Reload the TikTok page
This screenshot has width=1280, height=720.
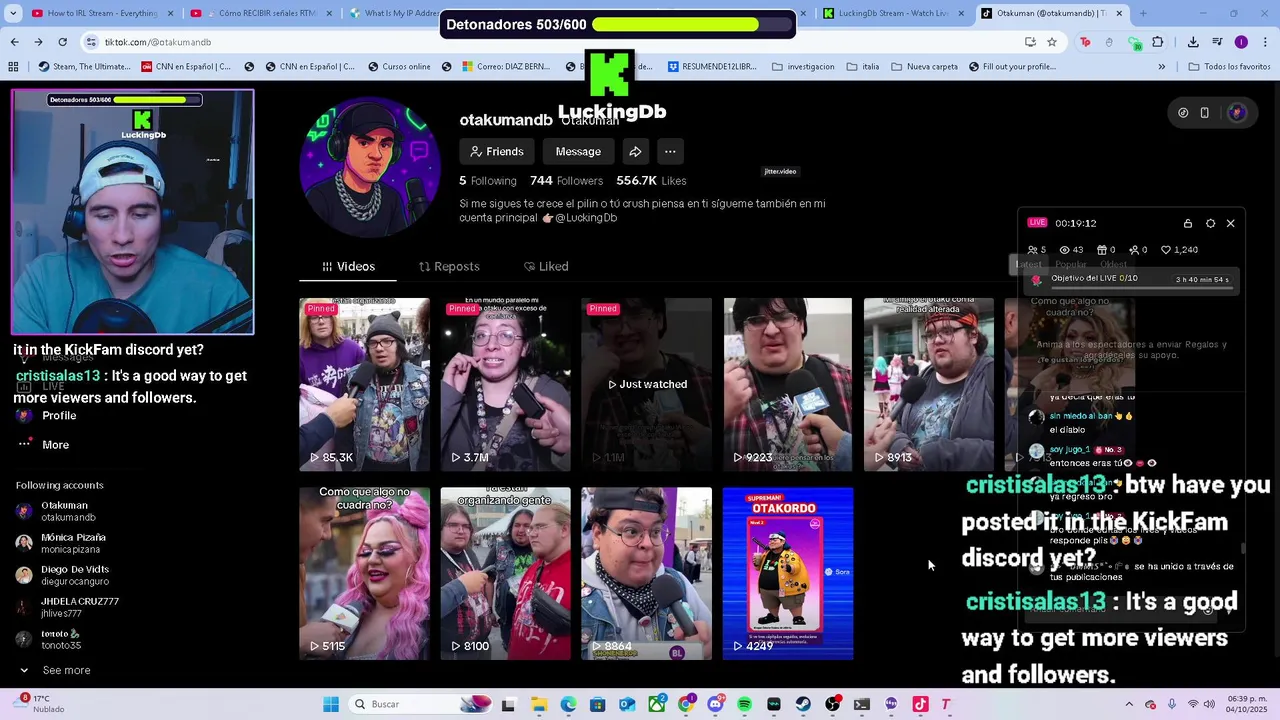(62, 42)
